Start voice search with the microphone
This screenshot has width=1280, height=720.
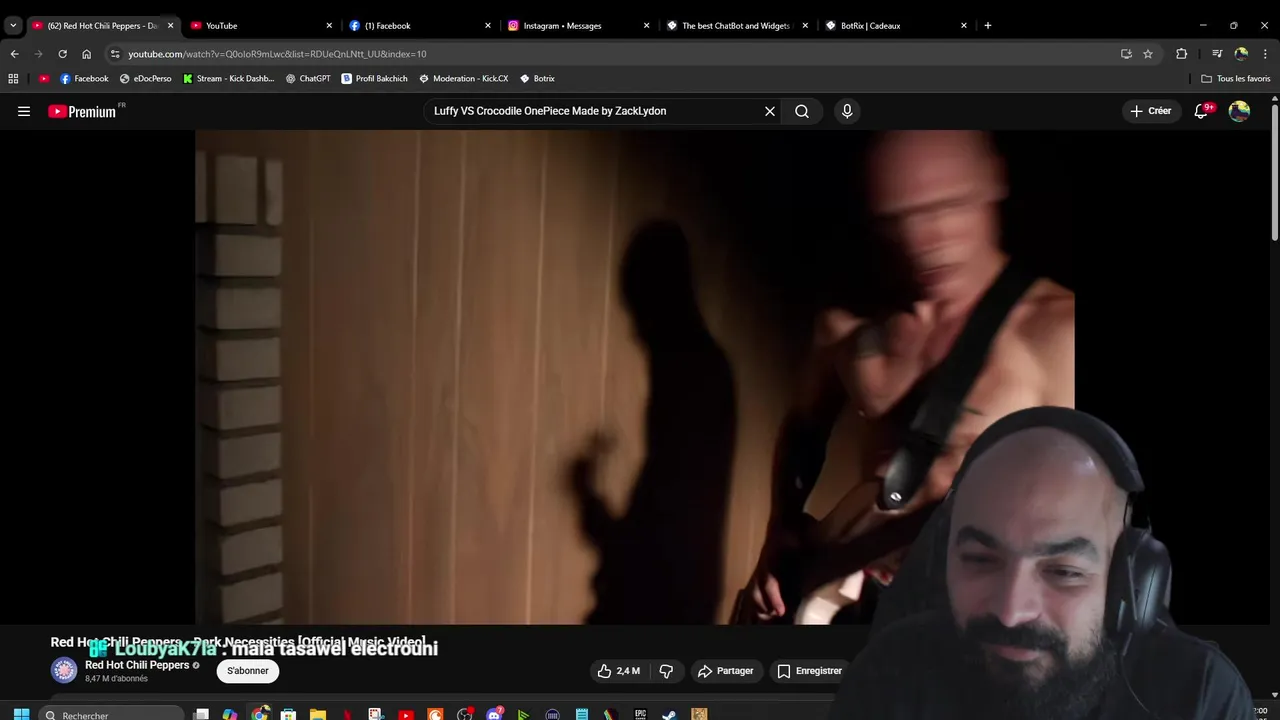pos(847,111)
